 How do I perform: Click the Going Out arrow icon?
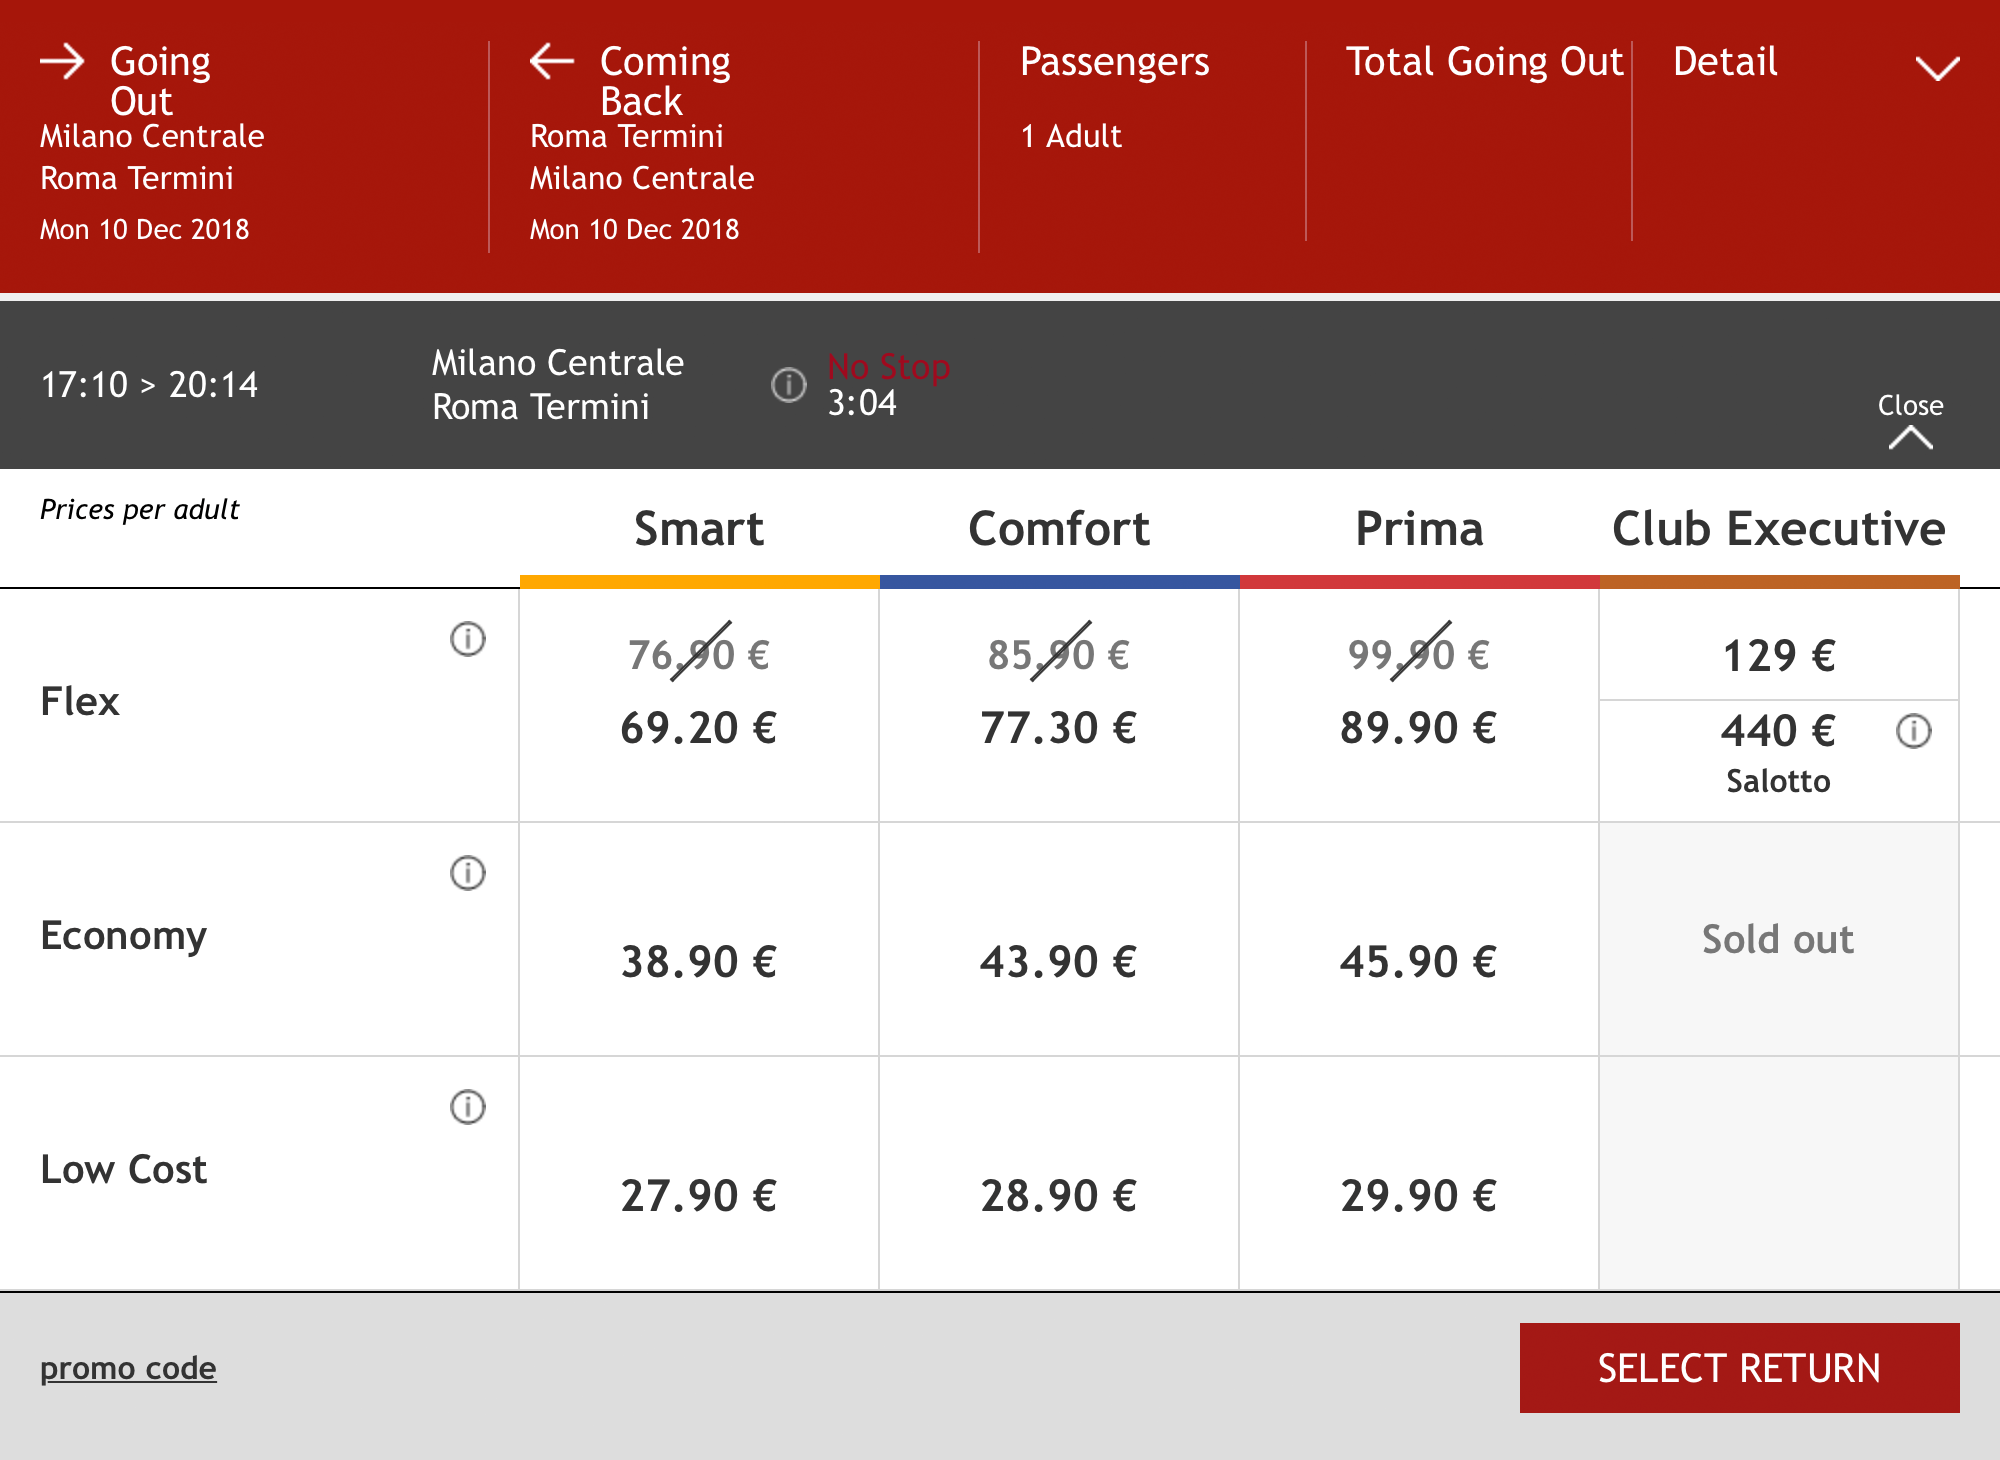62,62
